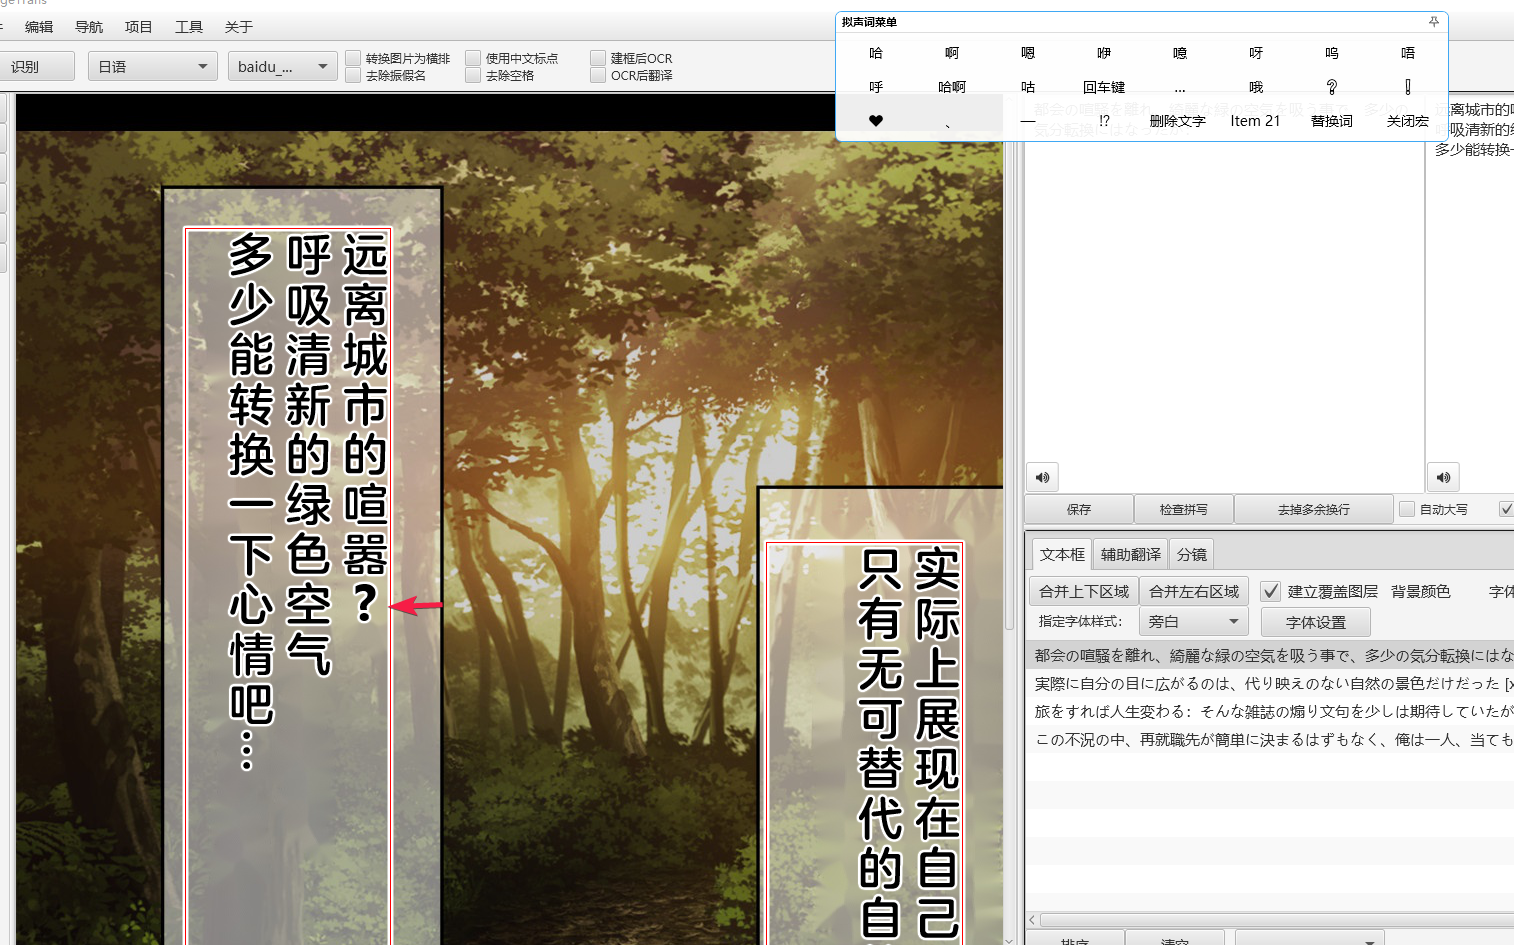The width and height of the screenshot is (1514, 945).
Task: Insert 噫 from the onomatopoeia menu
Action: click(1180, 53)
